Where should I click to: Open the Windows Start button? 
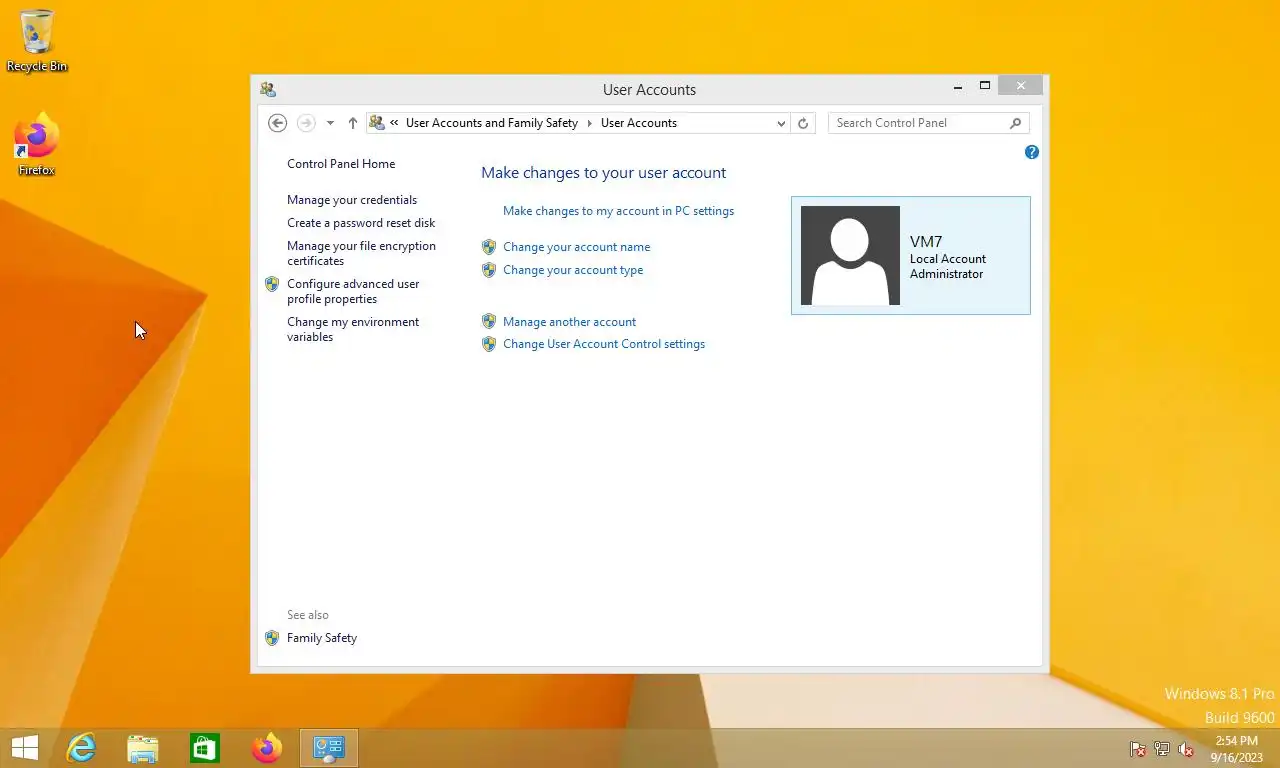pos(24,748)
